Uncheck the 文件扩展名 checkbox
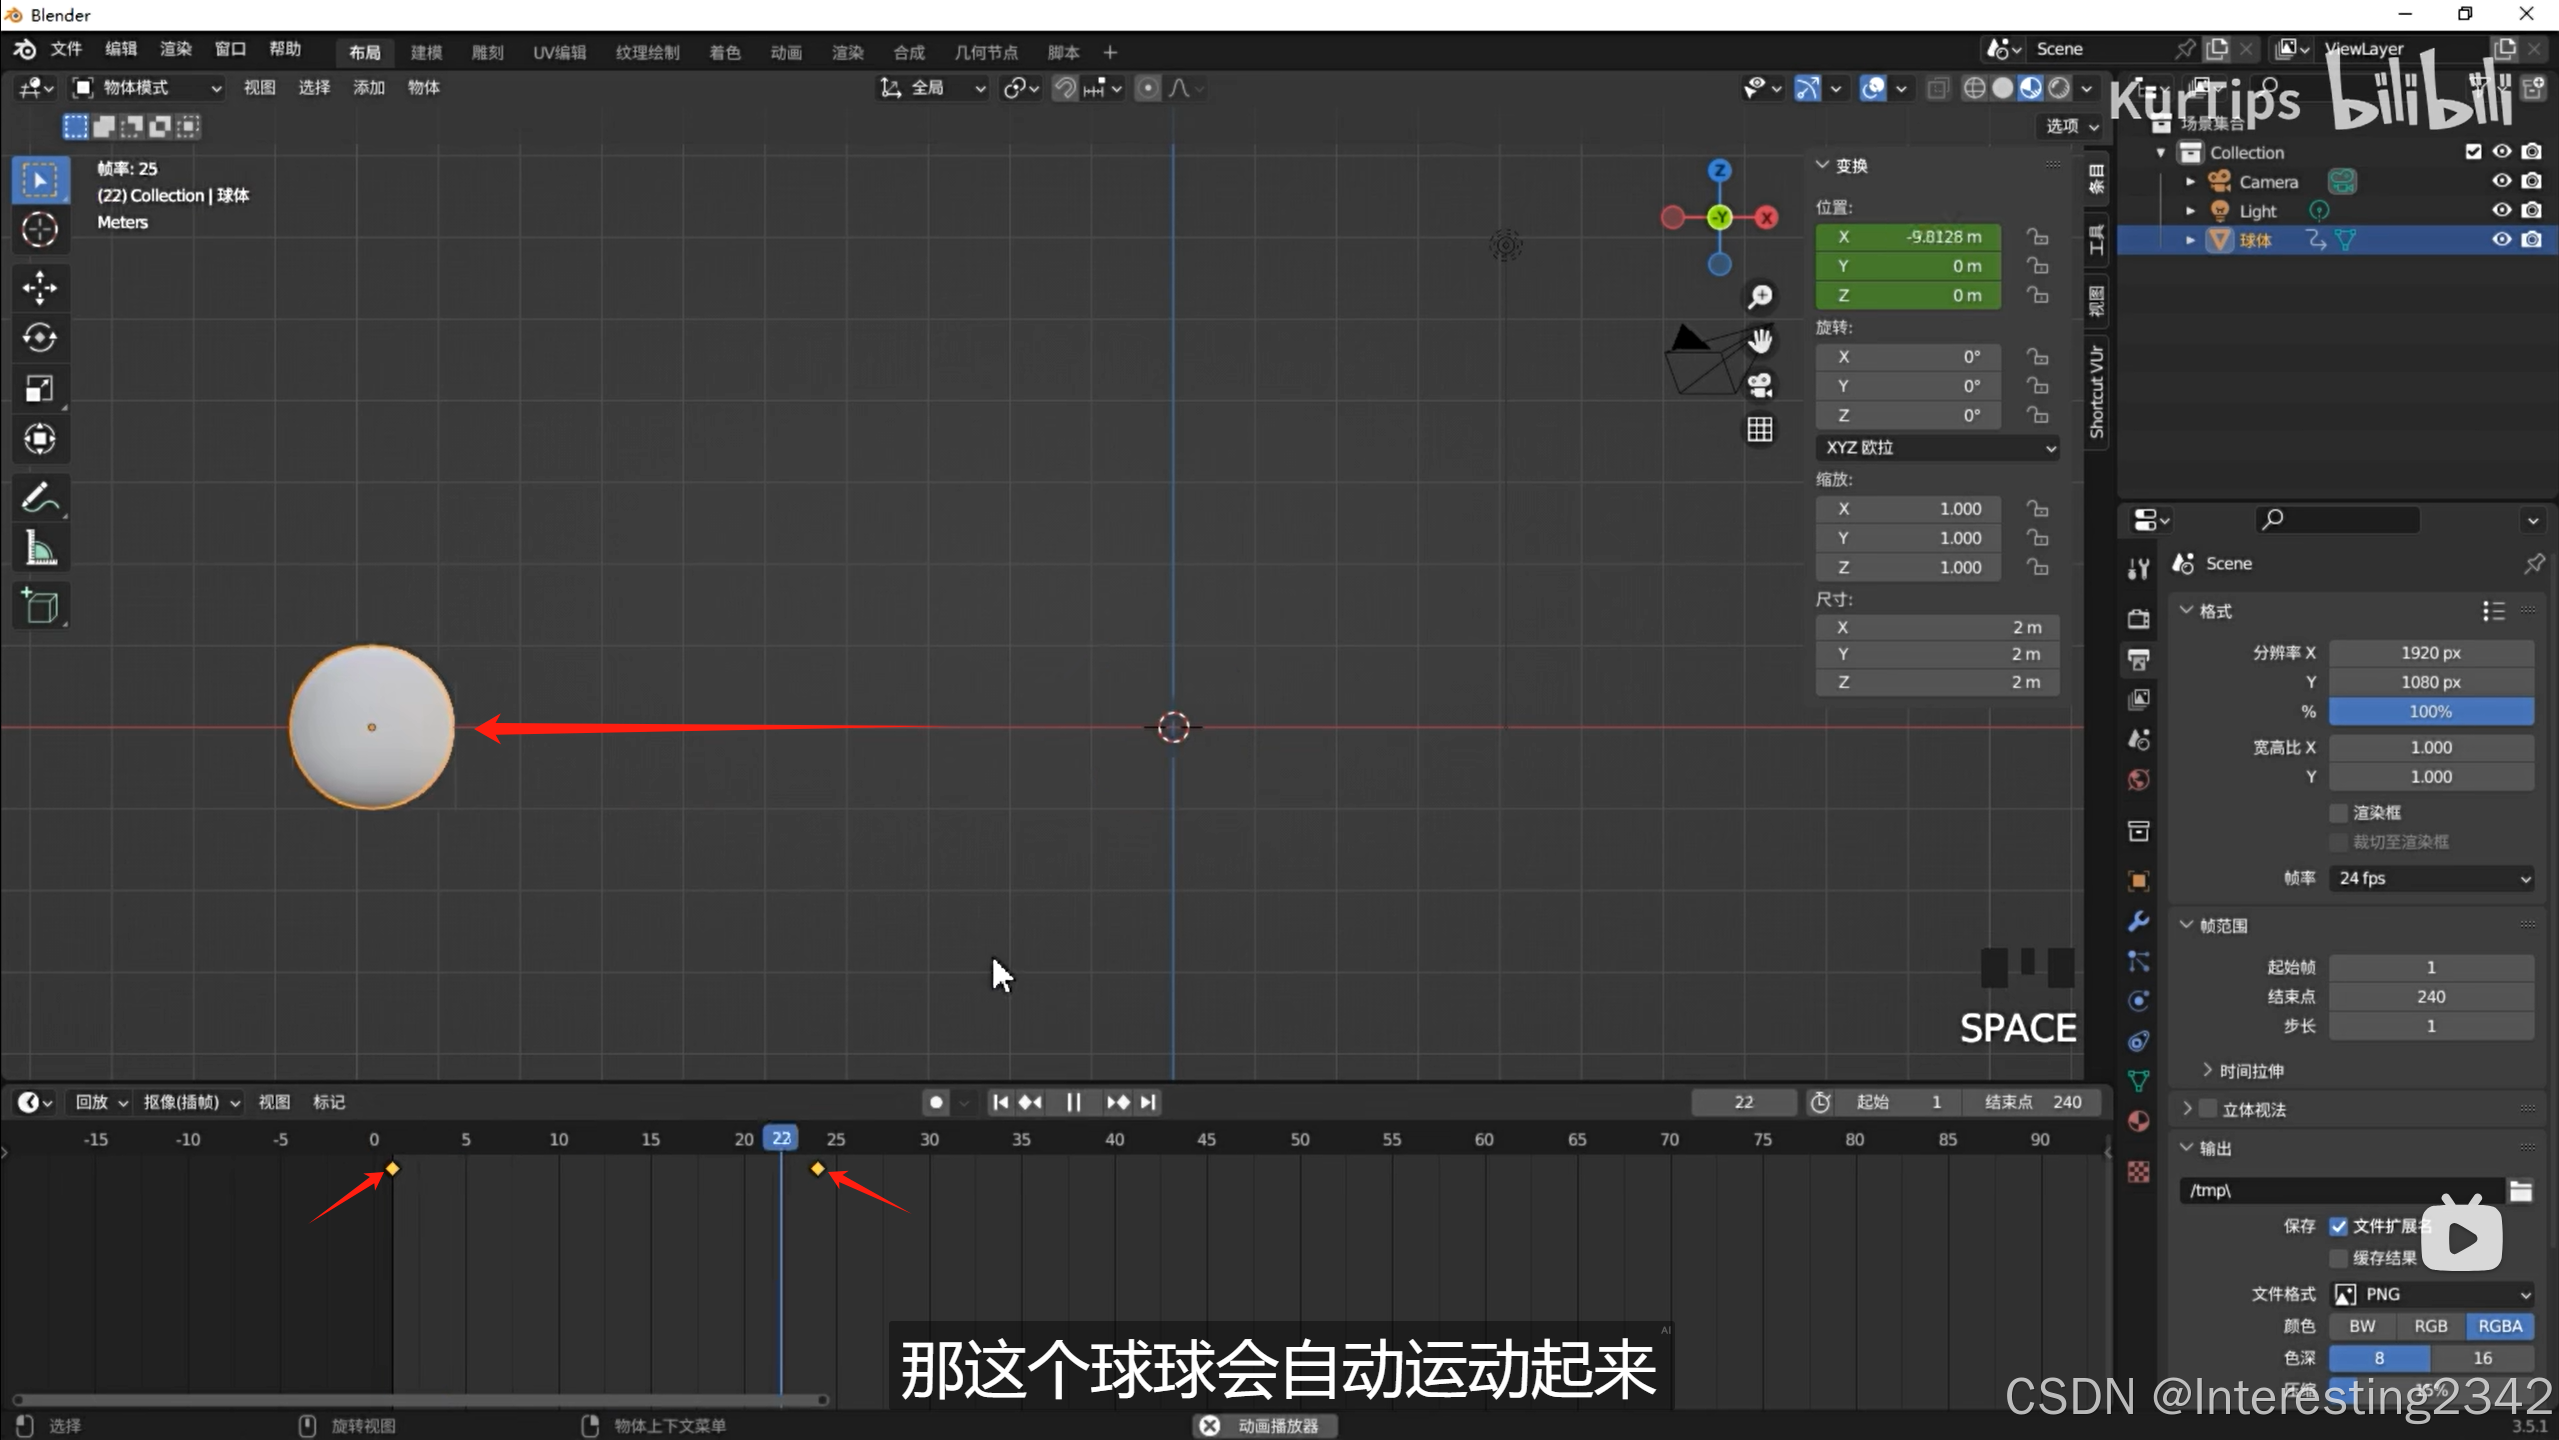Viewport: 2559px width, 1440px height. point(2338,1226)
